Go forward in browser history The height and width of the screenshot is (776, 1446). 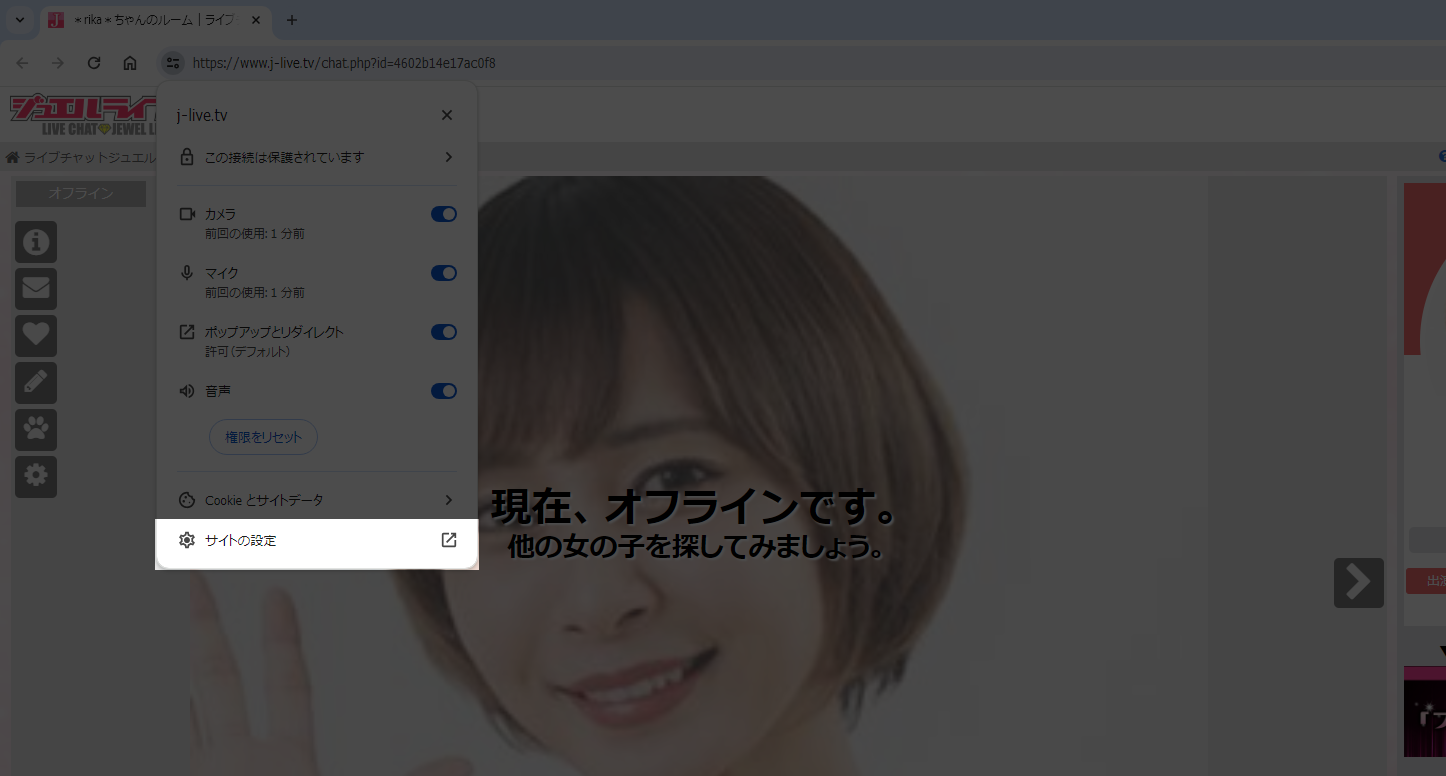tap(58, 63)
